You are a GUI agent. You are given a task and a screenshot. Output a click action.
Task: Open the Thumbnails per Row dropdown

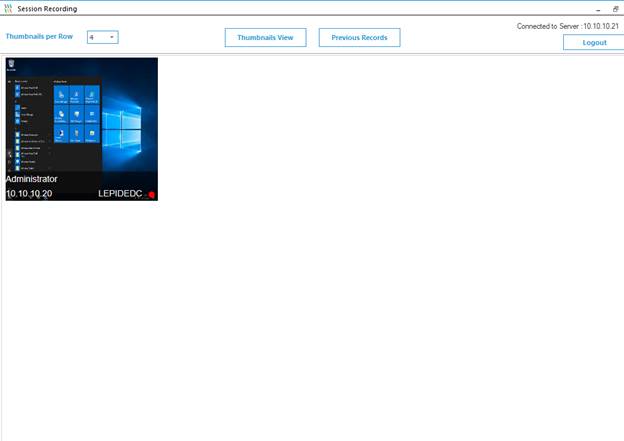[x=103, y=37]
